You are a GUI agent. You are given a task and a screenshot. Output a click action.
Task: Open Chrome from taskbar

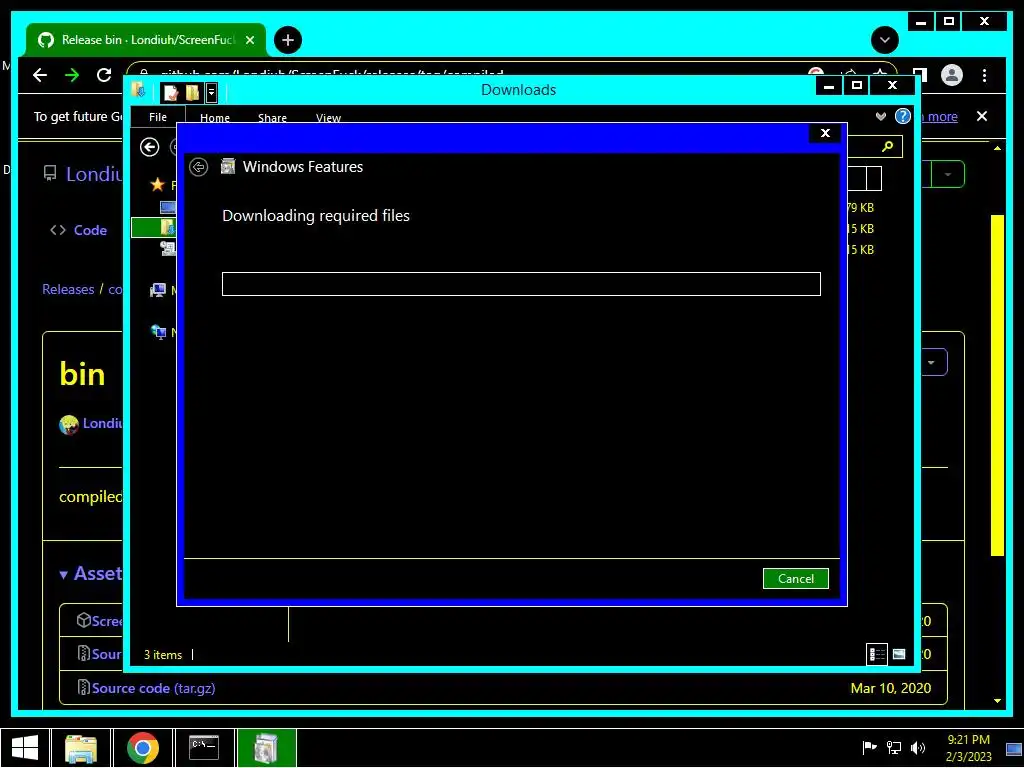(x=142, y=748)
